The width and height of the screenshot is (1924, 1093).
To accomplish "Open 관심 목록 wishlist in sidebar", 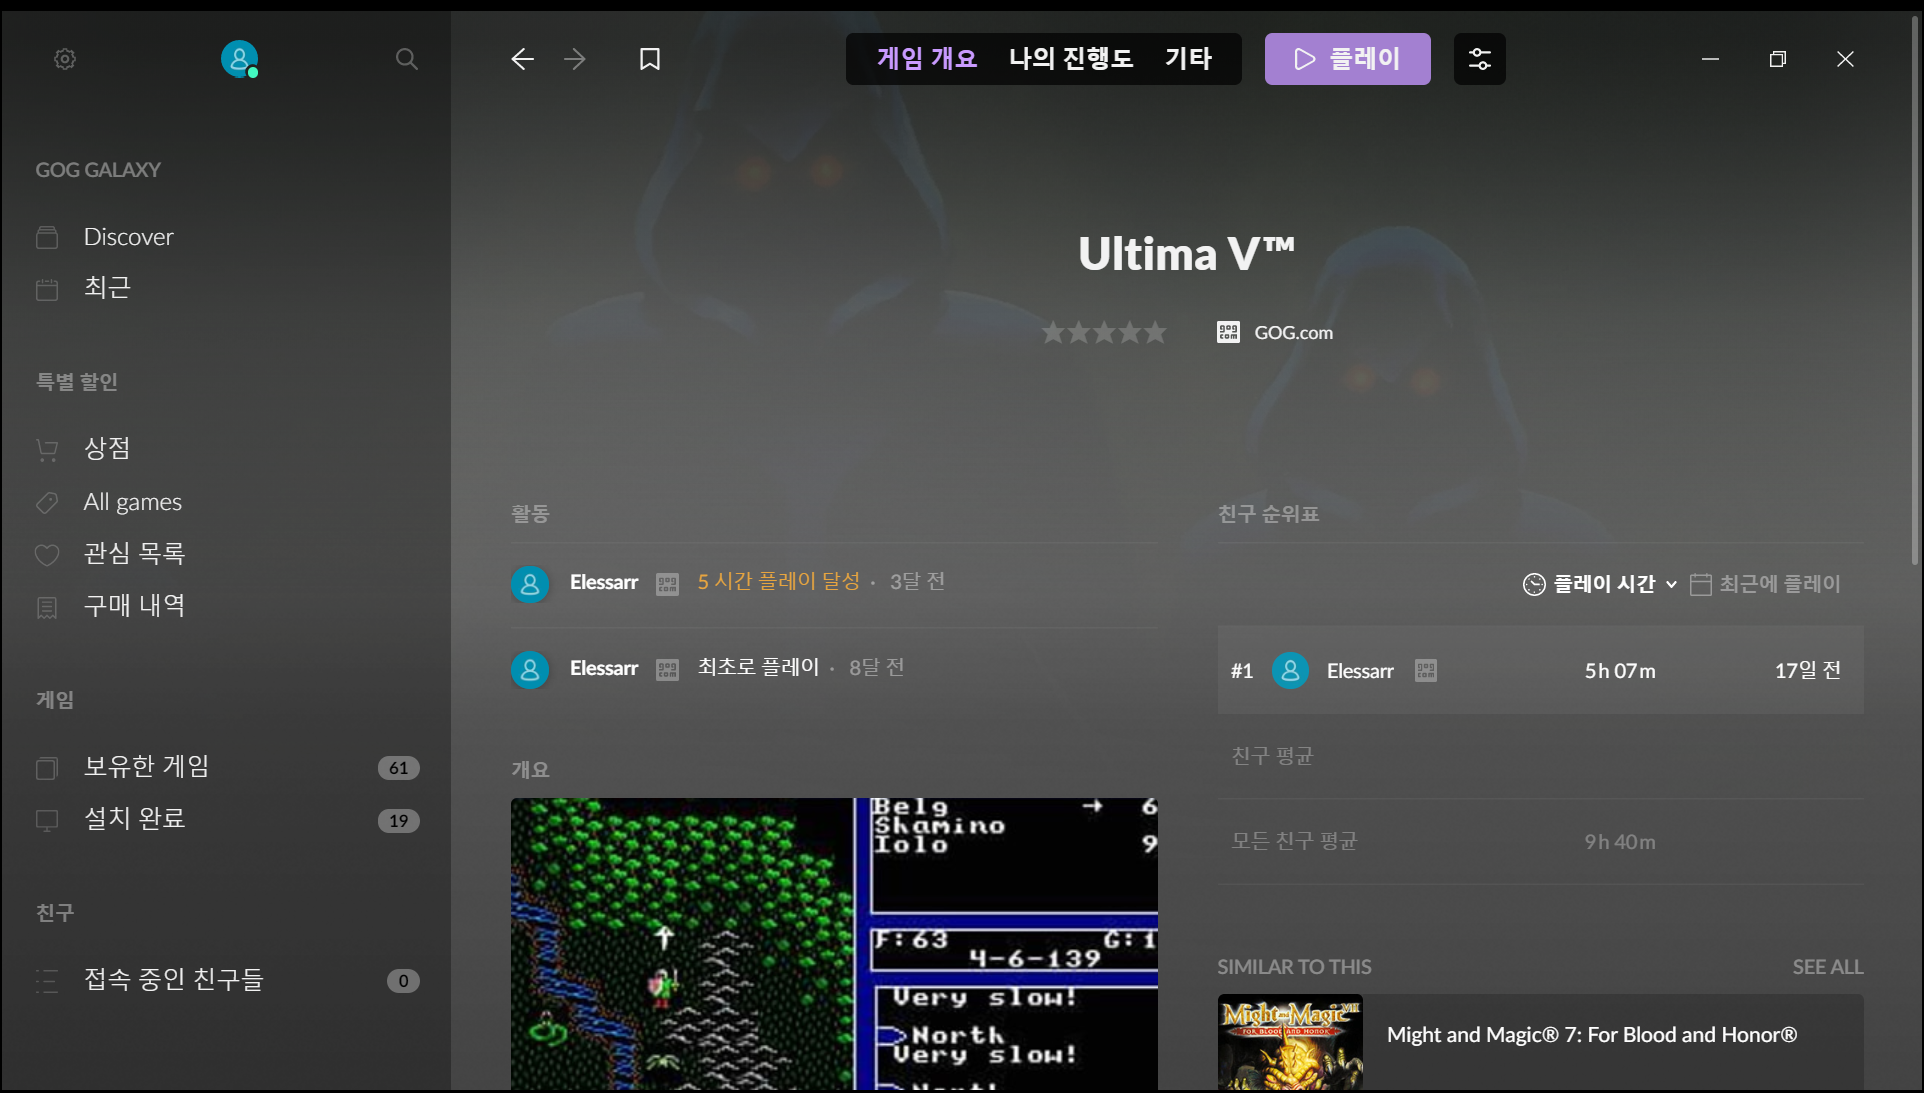I will (134, 554).
